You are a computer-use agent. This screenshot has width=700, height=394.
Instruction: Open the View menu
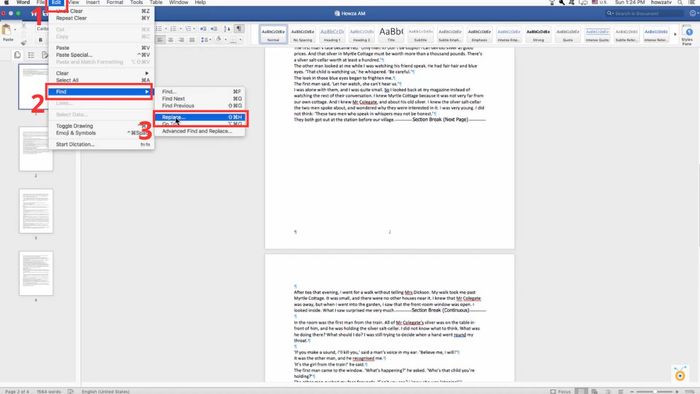(x=74, y=3)
